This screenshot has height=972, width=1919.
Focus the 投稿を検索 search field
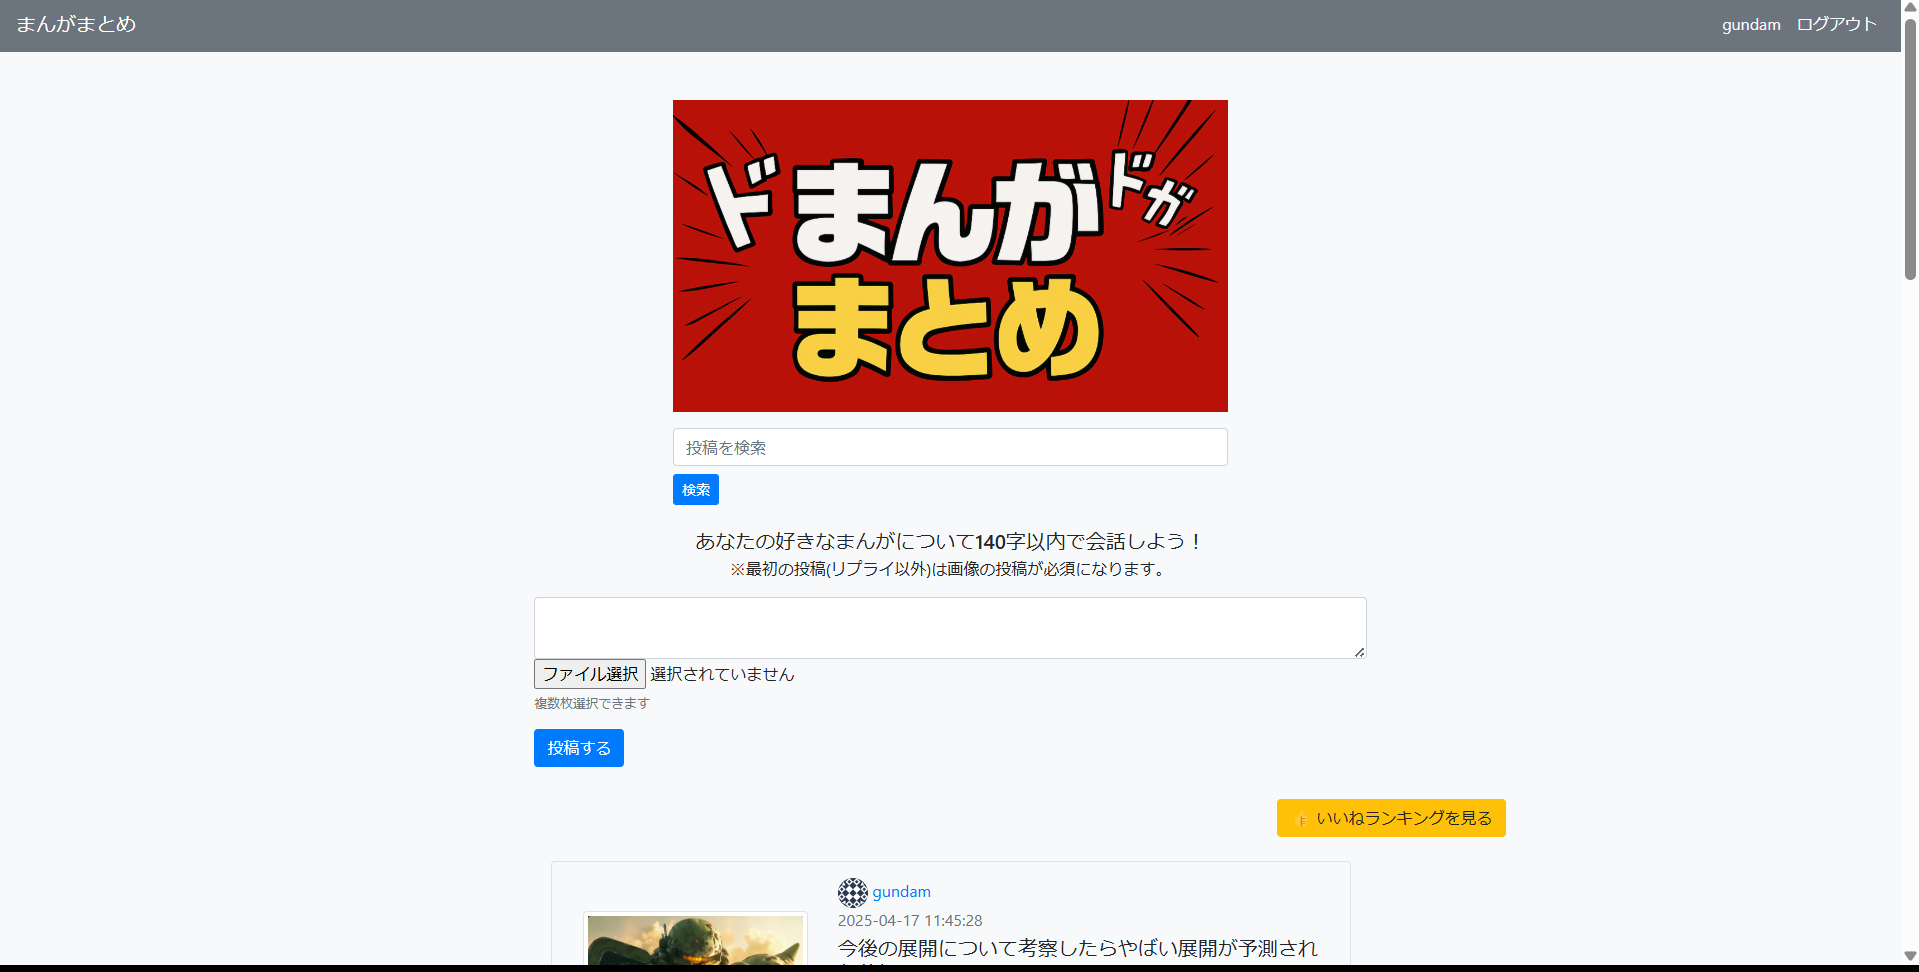click(950, 447)
